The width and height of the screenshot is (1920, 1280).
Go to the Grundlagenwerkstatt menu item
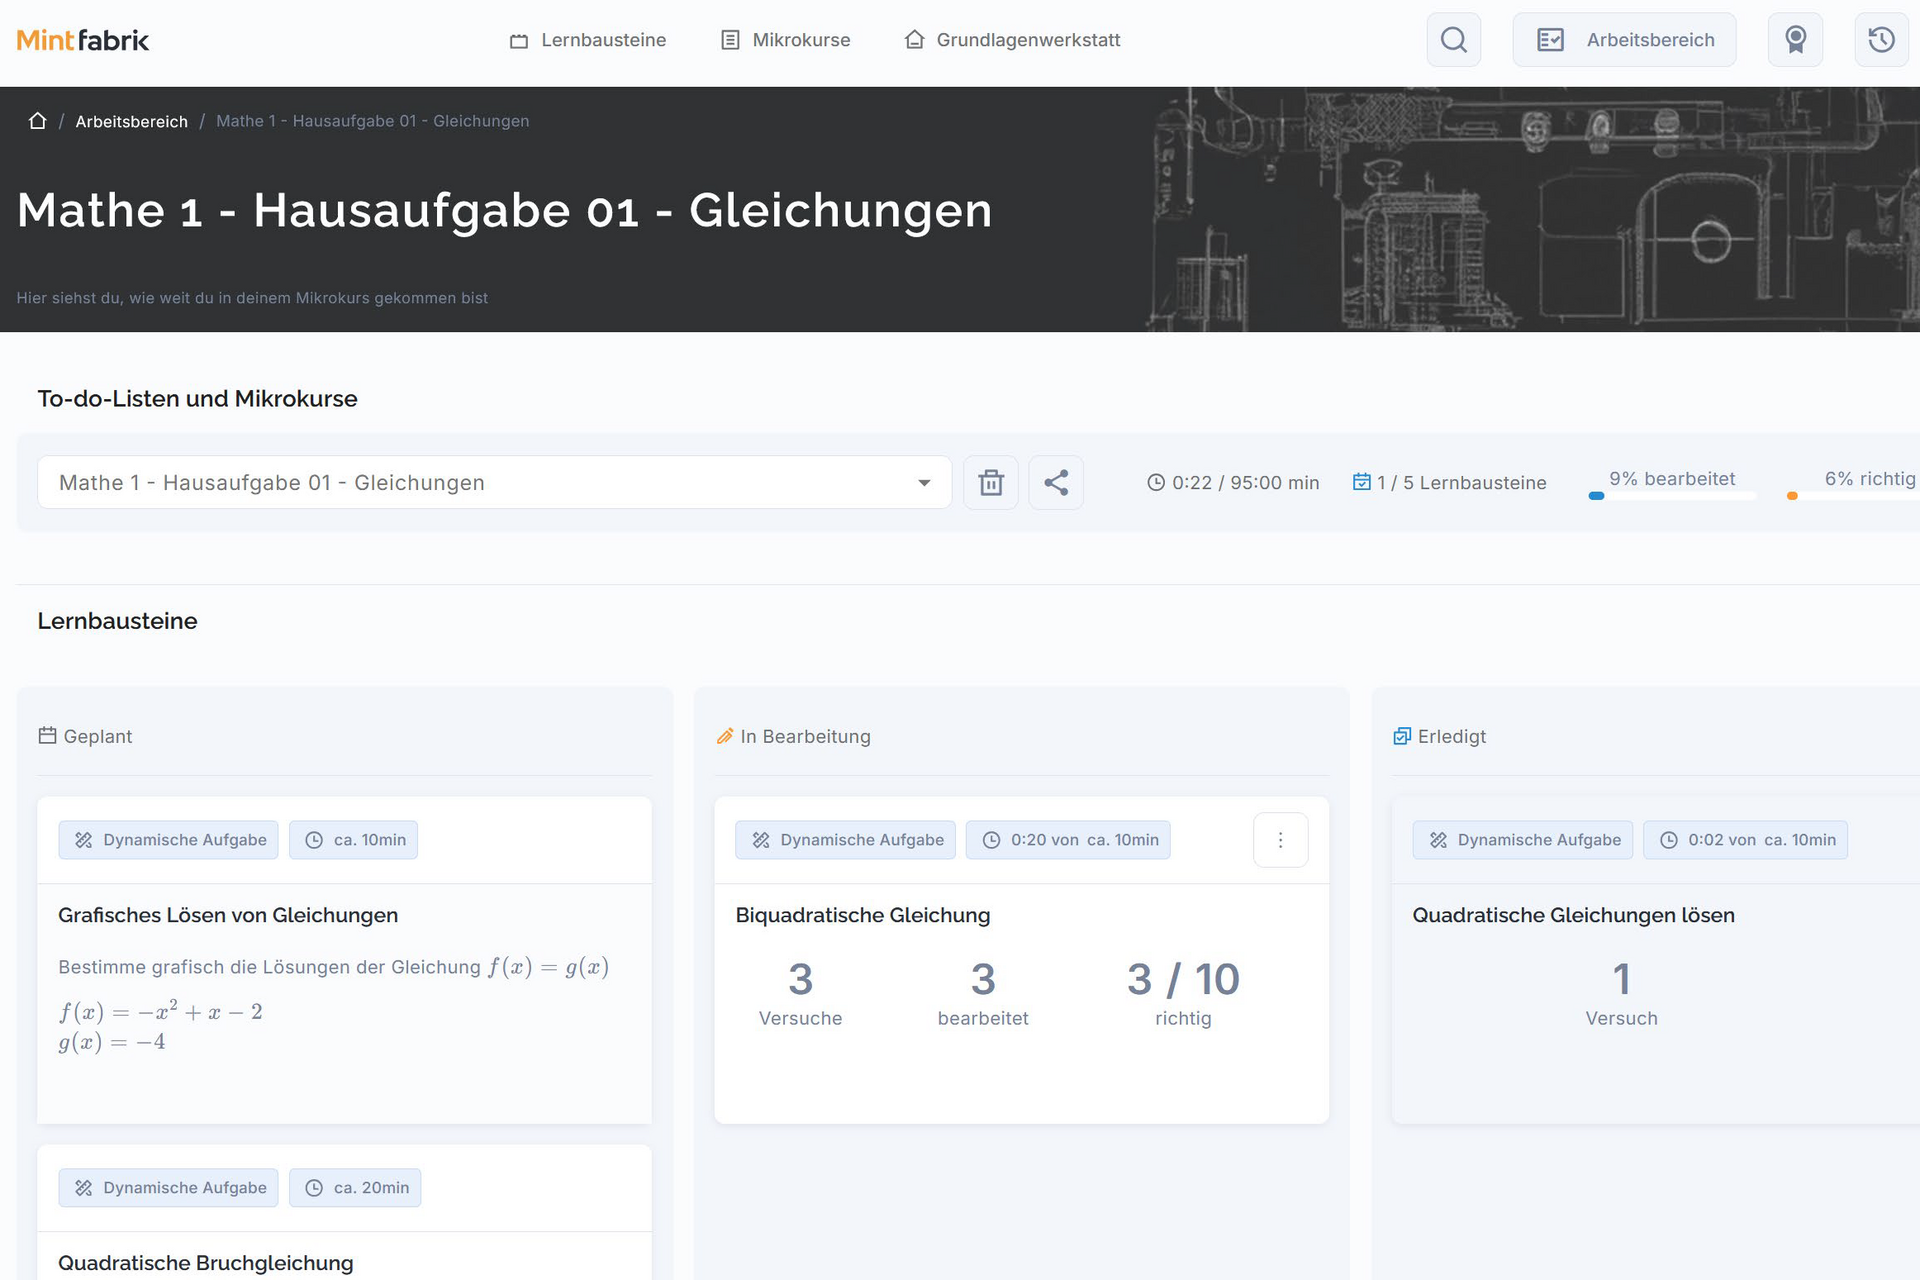click(1012, 40)
